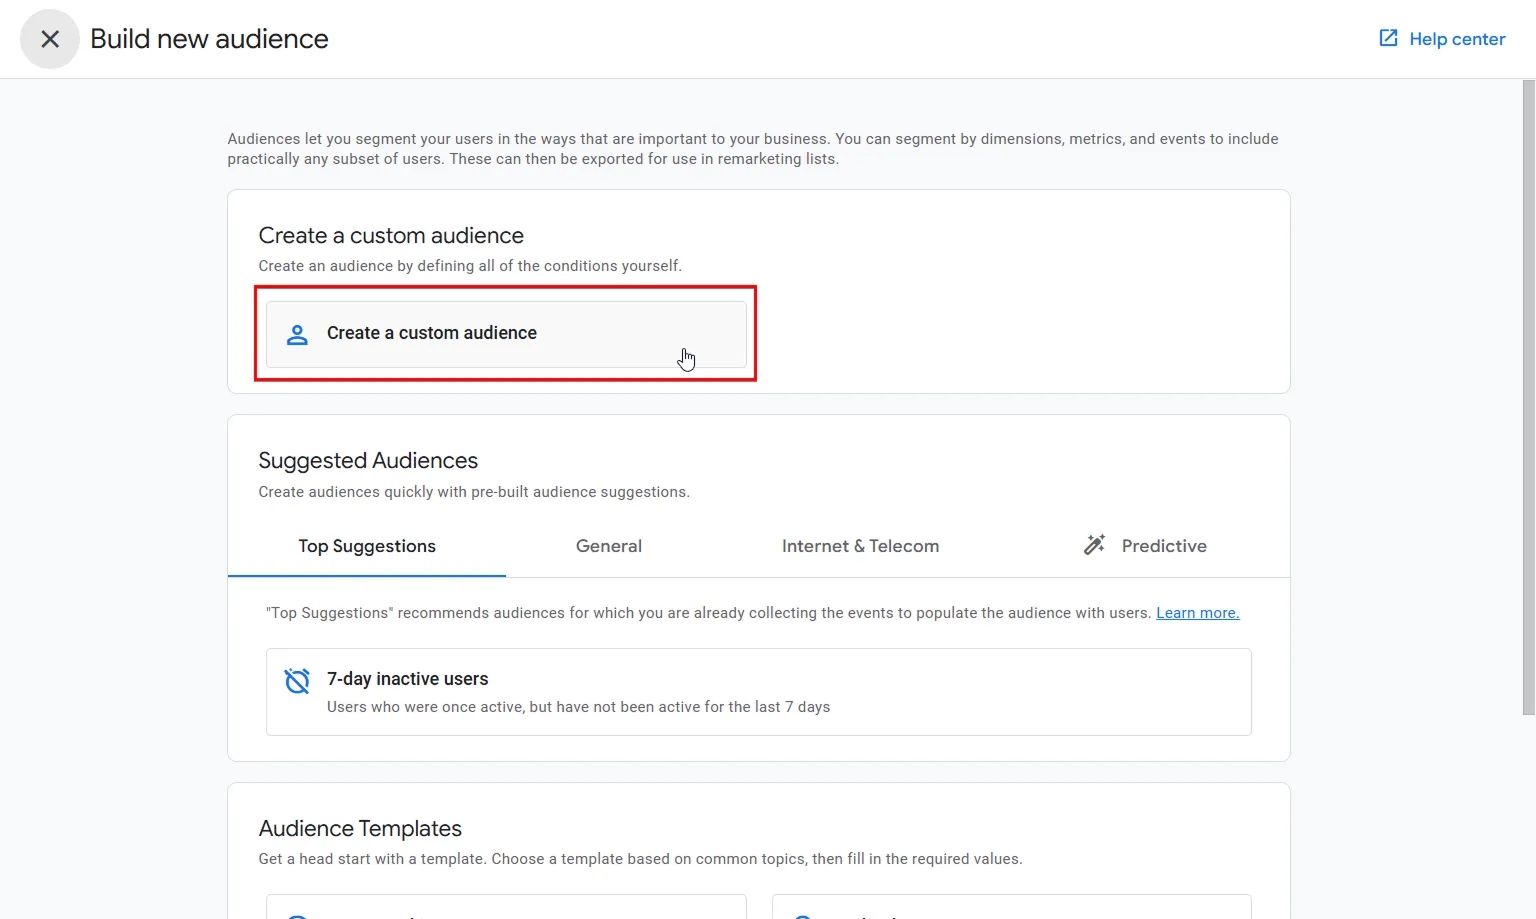Click the magic wand icon beside Predictive
Viewport: 1536px width, 919px height.
point(1094,545)
